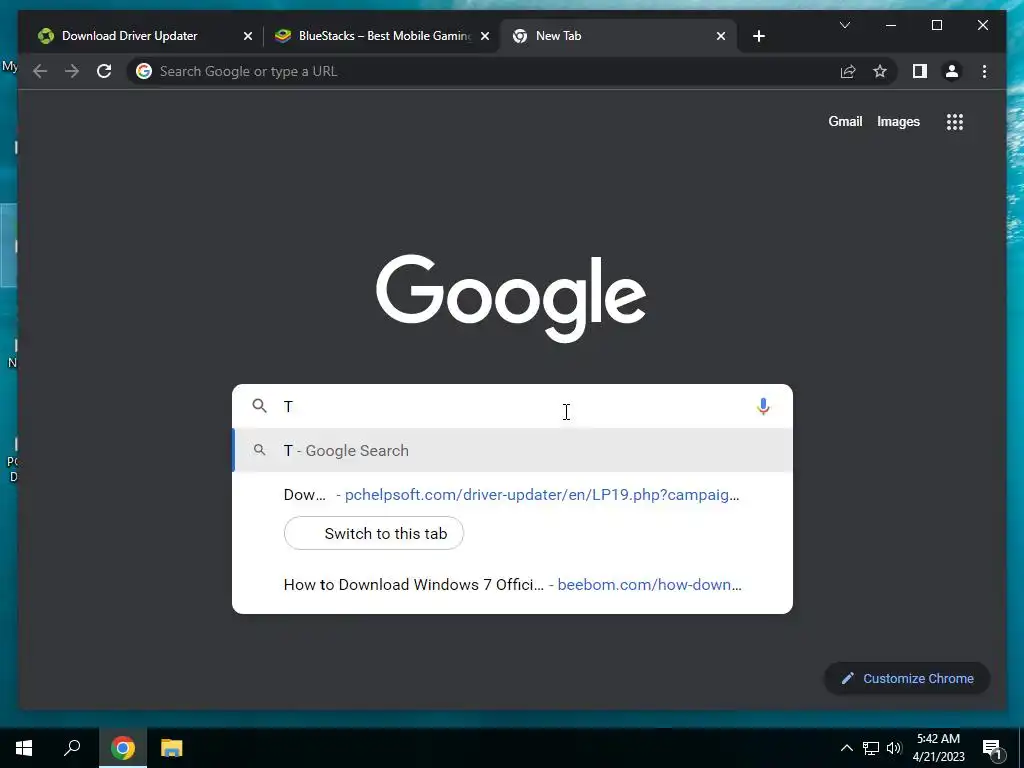The height and width of the screenshot is (768, 1024).
Task: Click the magnifier icon in the search box
Action: (x=259, y=406)
